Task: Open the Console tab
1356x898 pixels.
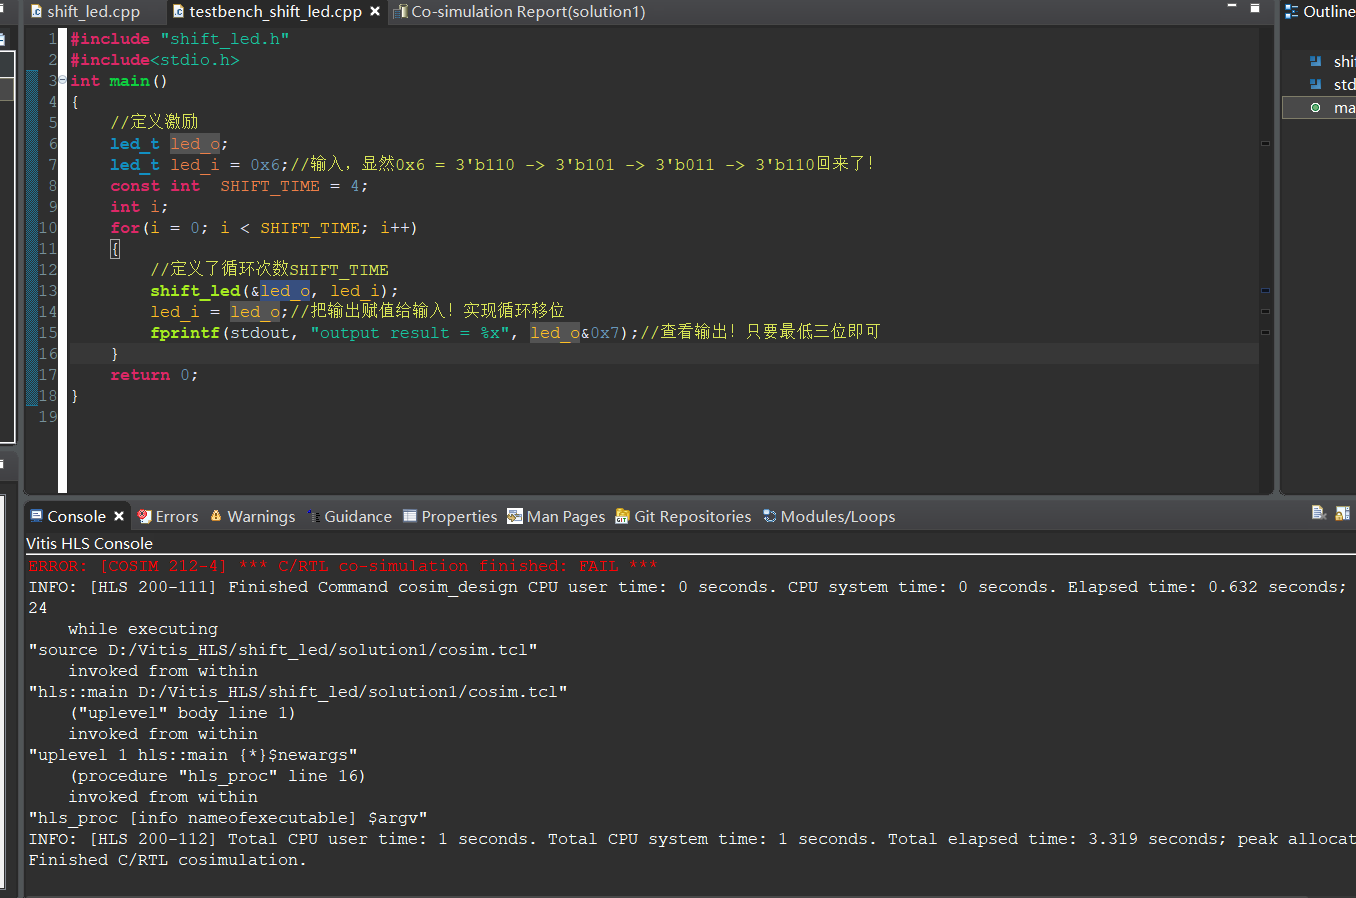Action: tap(76, 516)
